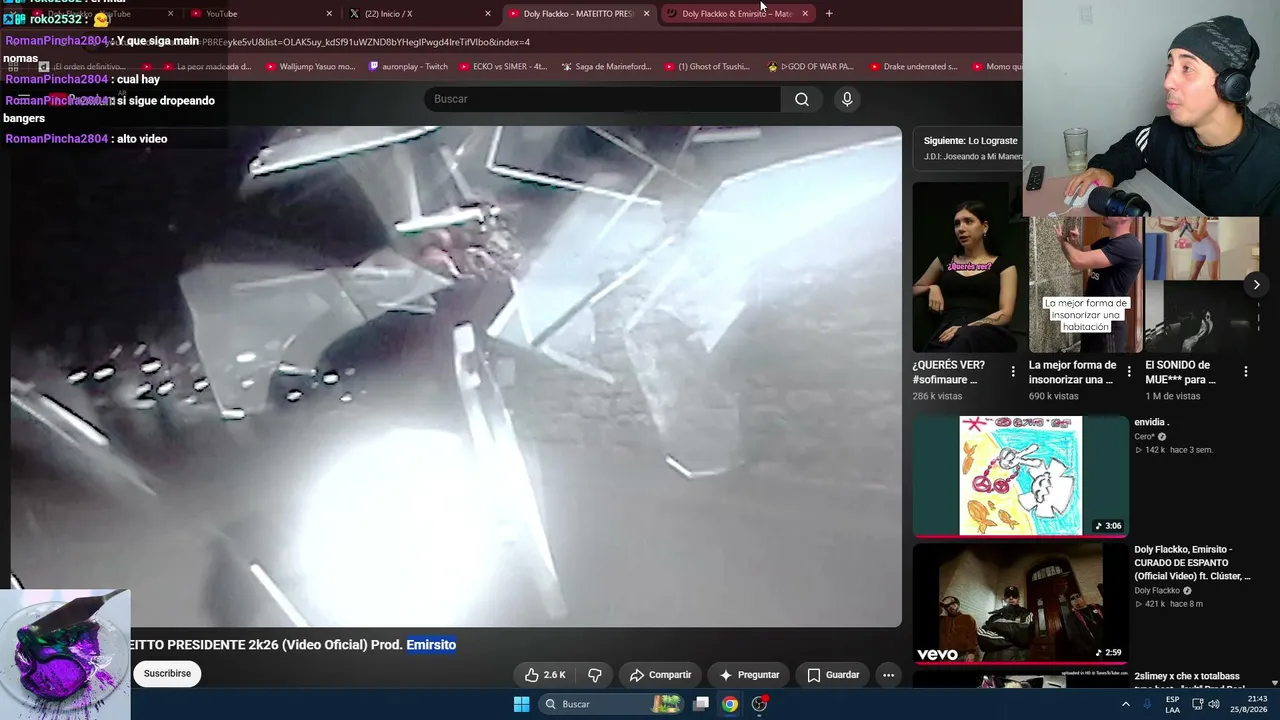Click the video player area
Image resolution: width=1280 pixels, height=720 pixels.
[456, 376]
